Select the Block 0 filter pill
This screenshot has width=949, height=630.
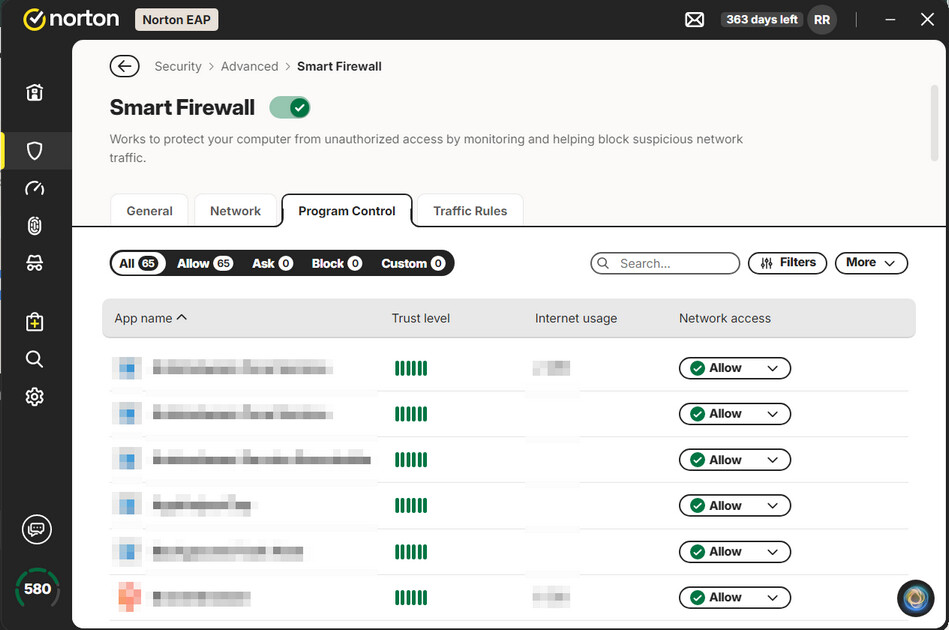[337, 263]
